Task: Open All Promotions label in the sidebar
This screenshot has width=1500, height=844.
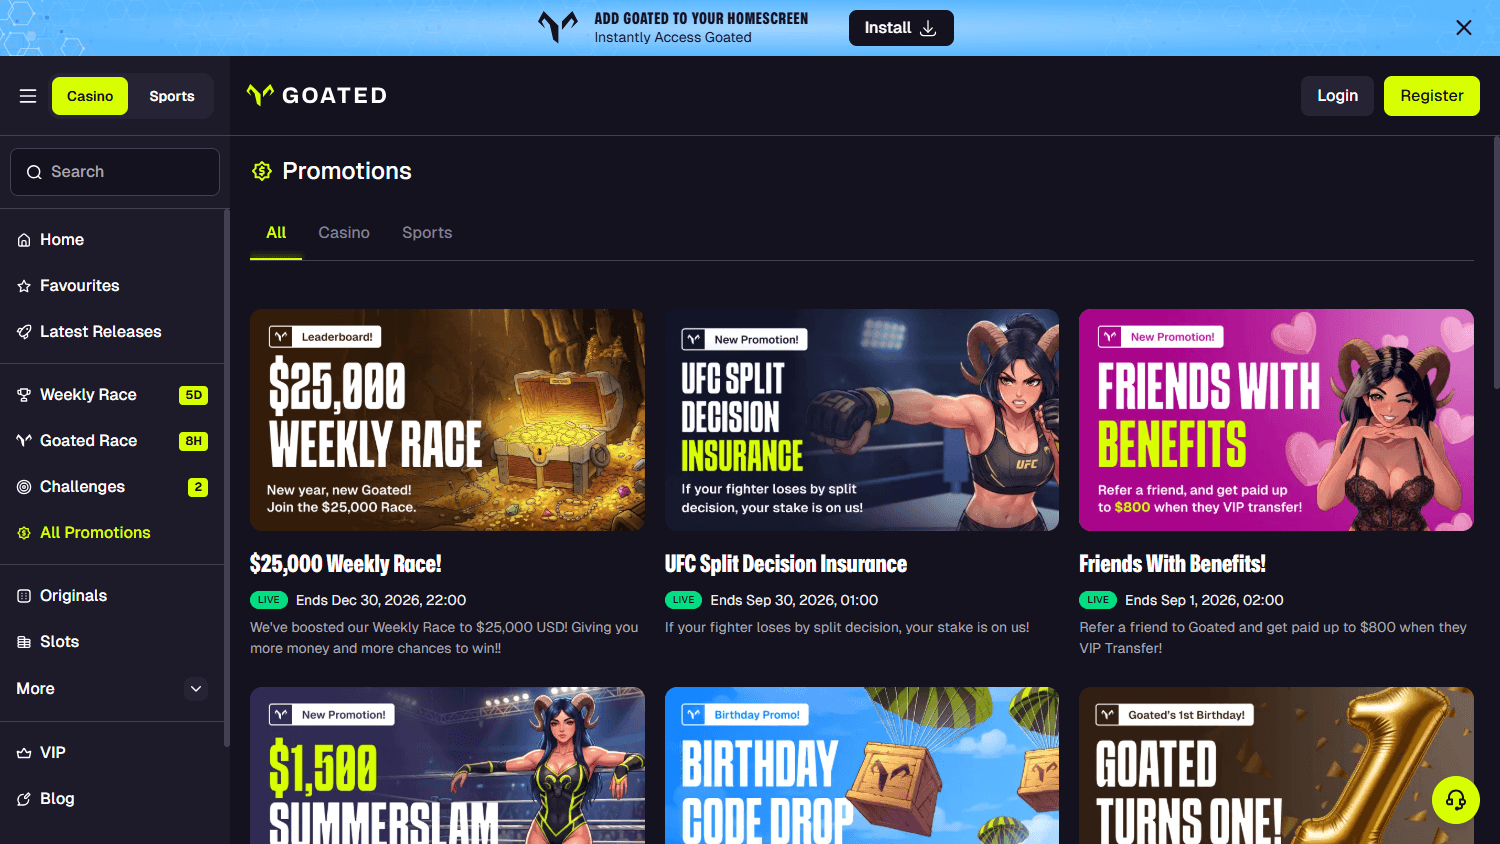Action: click(x=95, y=533)
